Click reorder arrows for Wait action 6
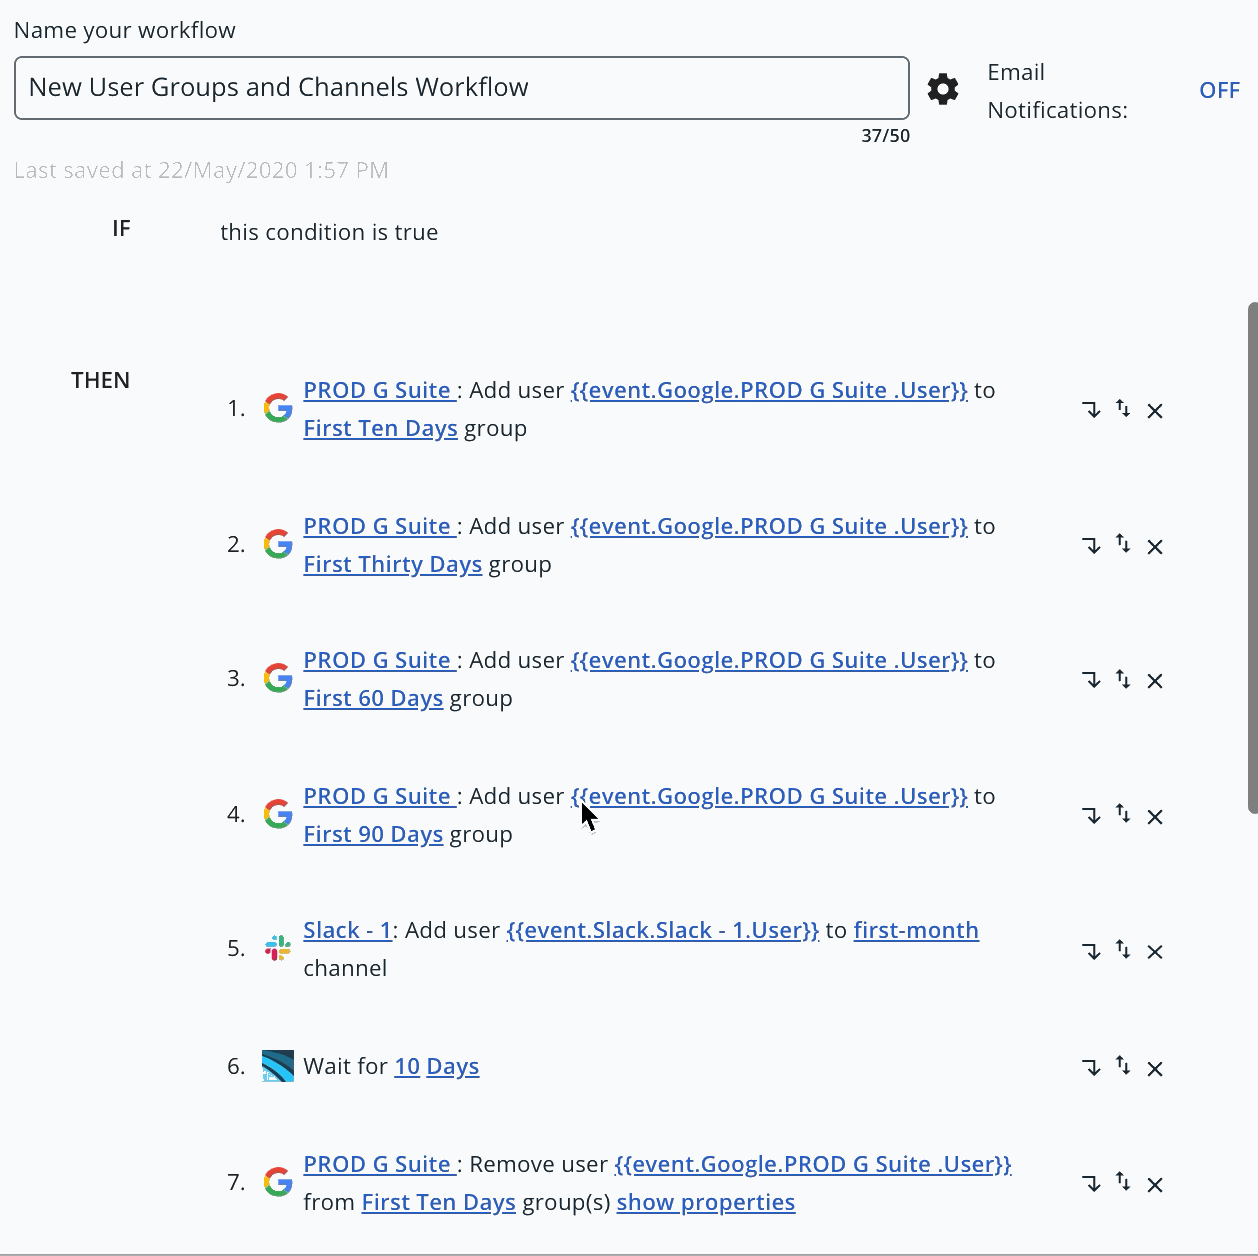Viewport: 1258px width, 1256px height. (1123, 1067)
